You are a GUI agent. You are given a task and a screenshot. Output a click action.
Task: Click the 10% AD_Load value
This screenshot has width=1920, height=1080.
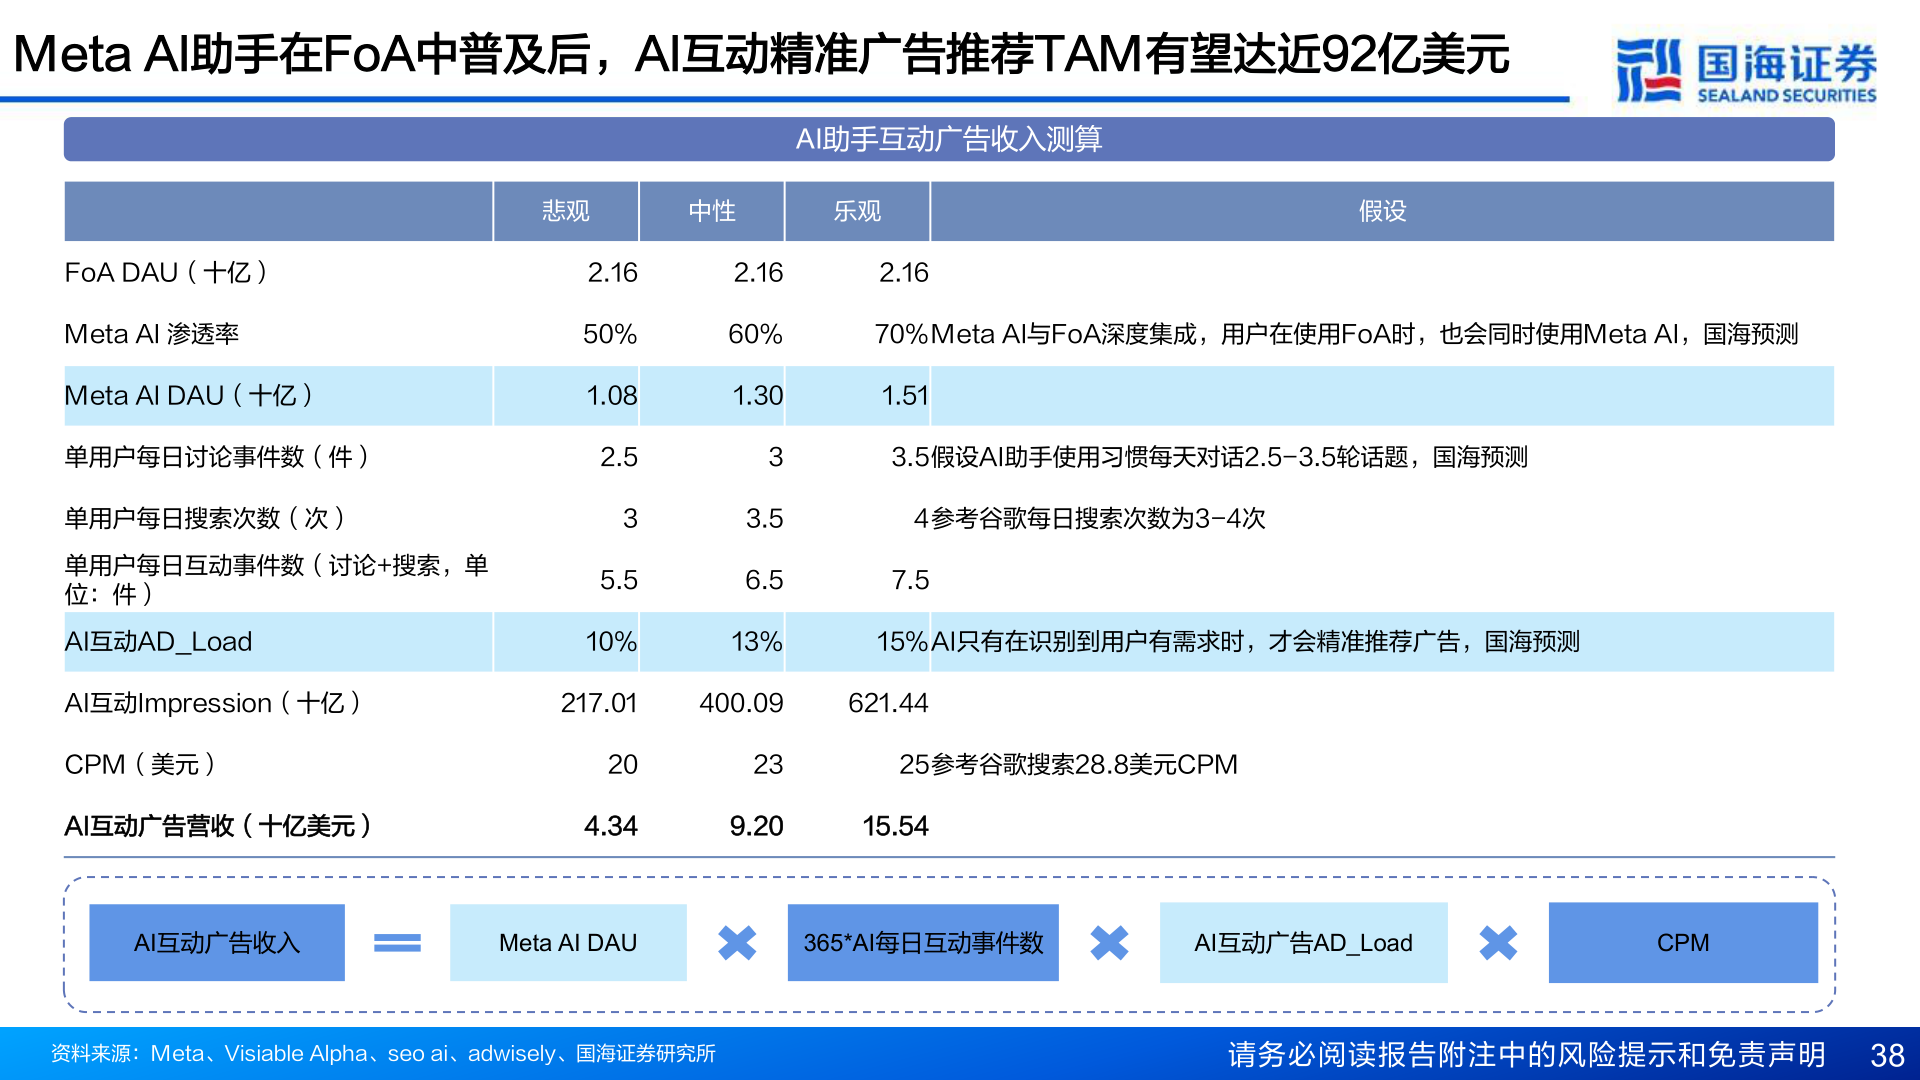coord(611,642)
